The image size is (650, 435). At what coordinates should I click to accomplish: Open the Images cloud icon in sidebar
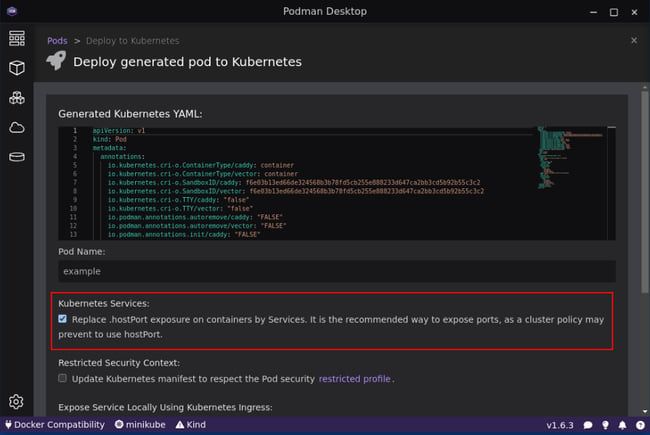click(16, 127)
